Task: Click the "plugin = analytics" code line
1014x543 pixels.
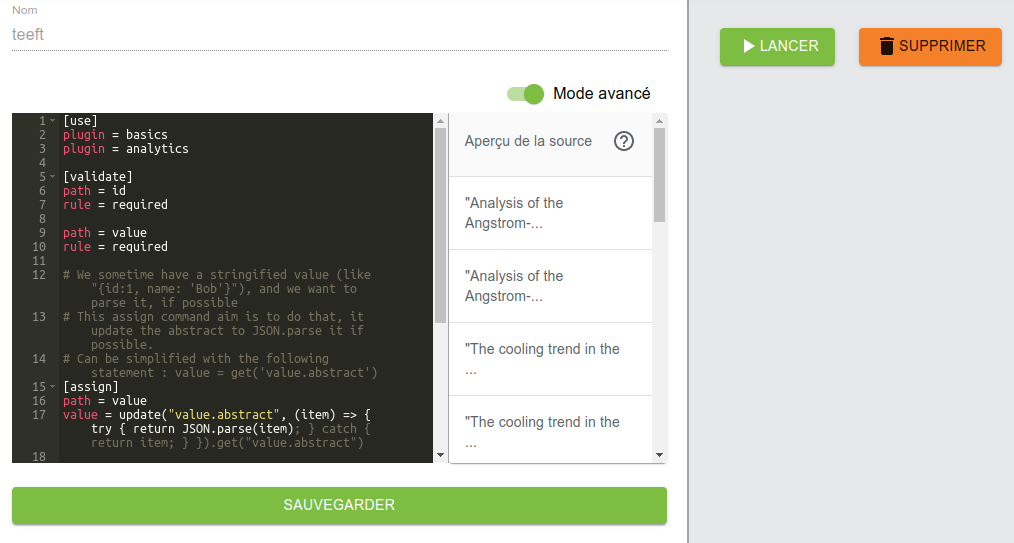Action: [126, 149]
